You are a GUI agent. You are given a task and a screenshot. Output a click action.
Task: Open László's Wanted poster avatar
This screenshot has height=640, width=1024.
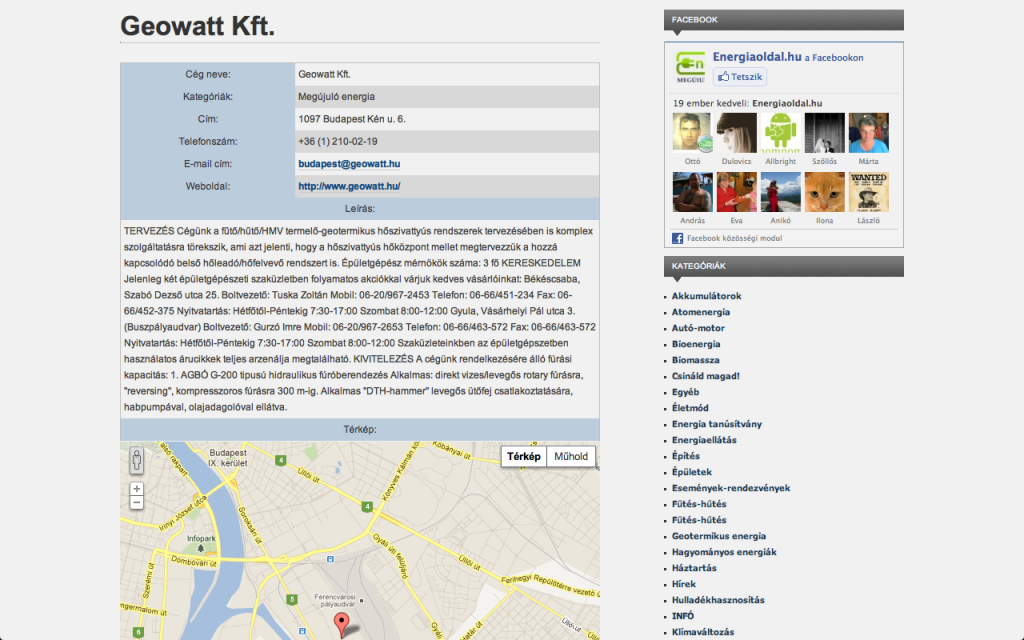click(x=868, y=191)
